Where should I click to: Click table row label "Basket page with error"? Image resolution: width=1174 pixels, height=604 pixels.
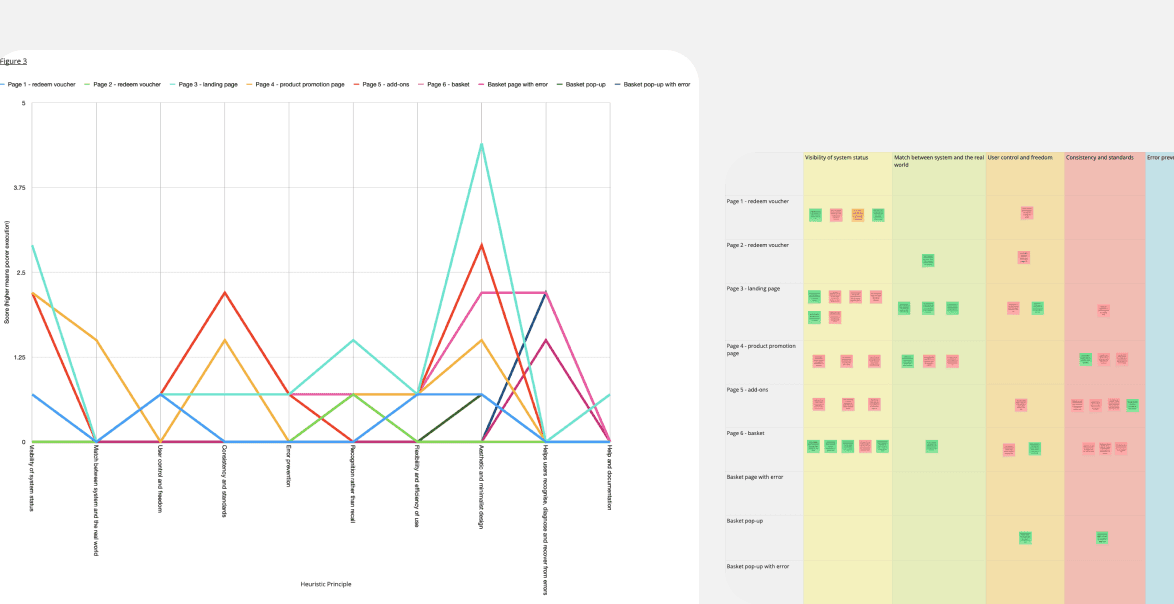755,477
